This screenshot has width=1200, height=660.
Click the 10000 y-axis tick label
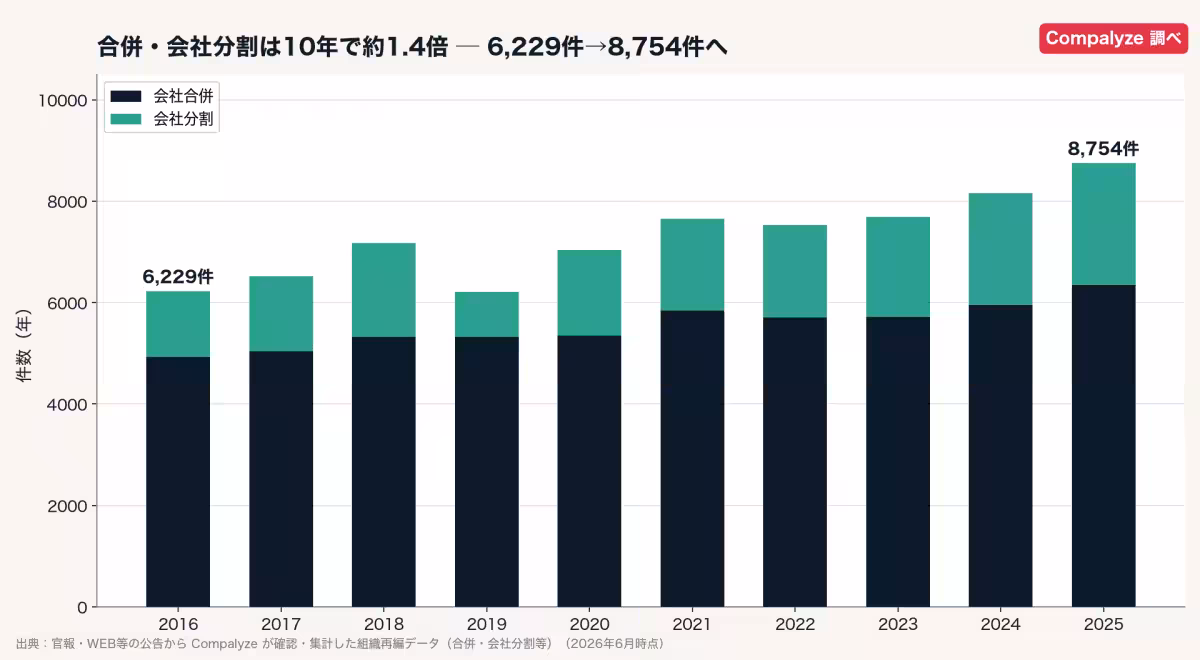coord(66,100)
